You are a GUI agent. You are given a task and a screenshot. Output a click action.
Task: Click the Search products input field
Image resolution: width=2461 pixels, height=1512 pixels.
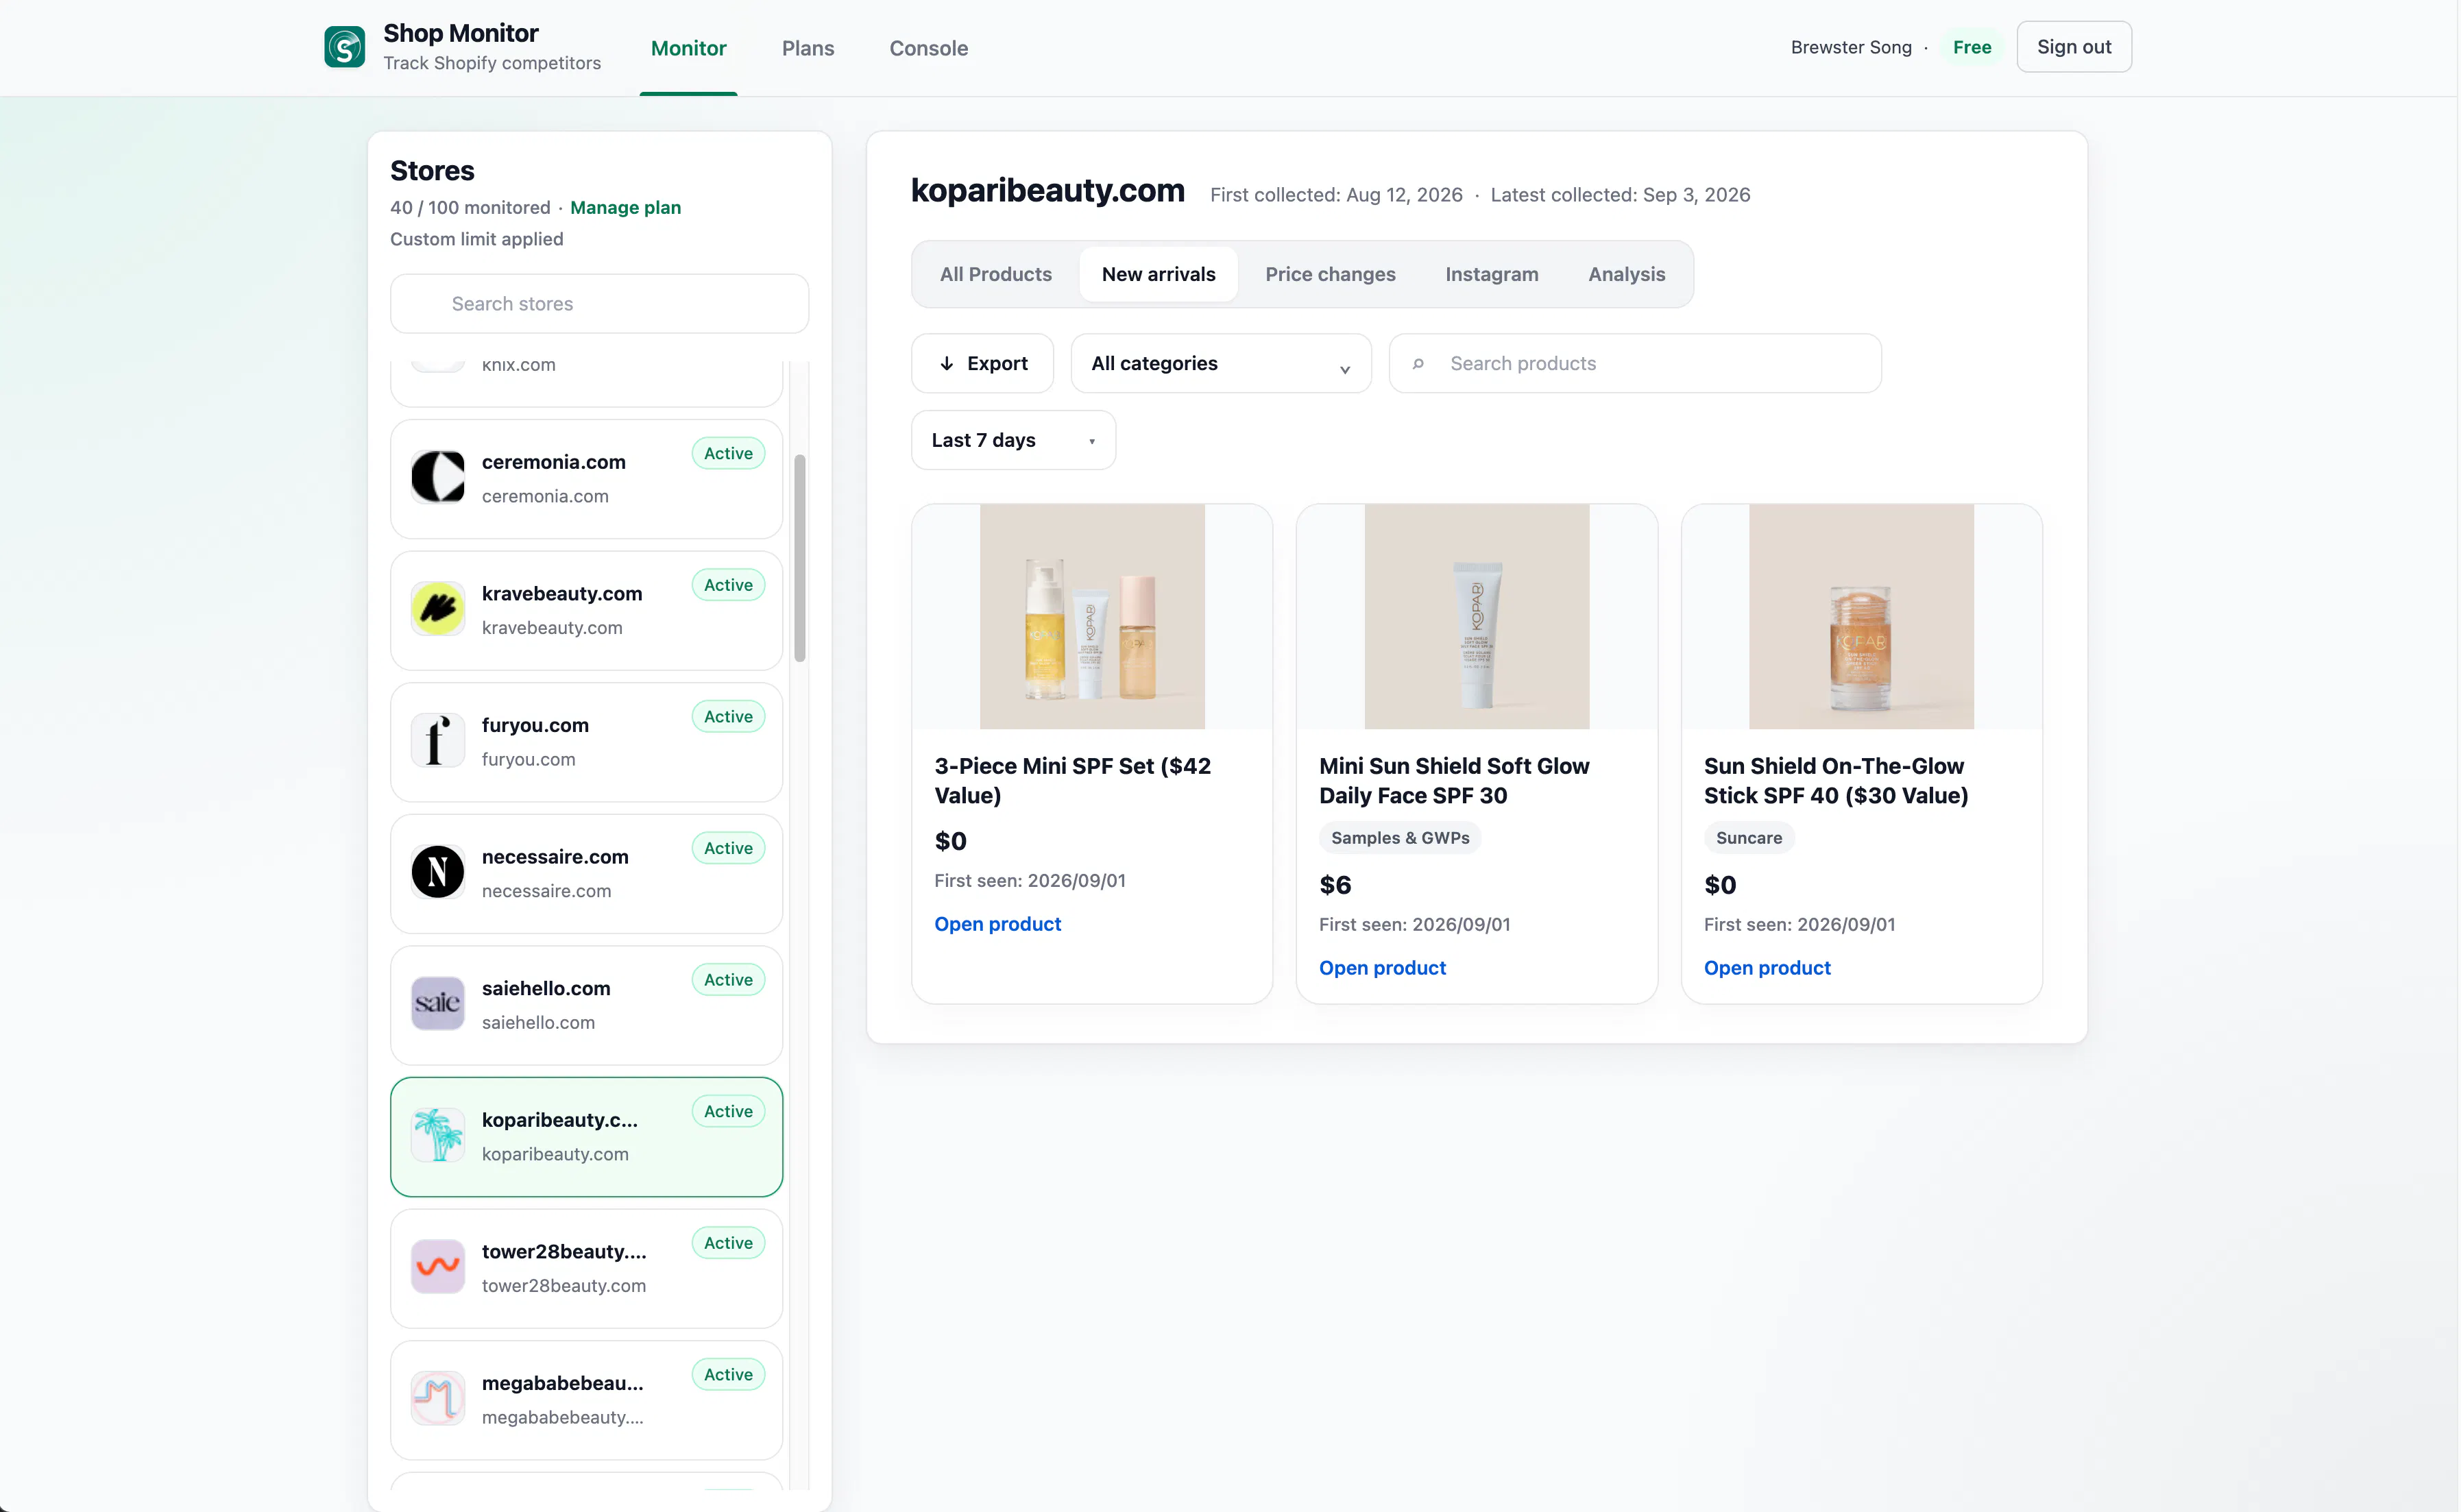[1635, 363]
